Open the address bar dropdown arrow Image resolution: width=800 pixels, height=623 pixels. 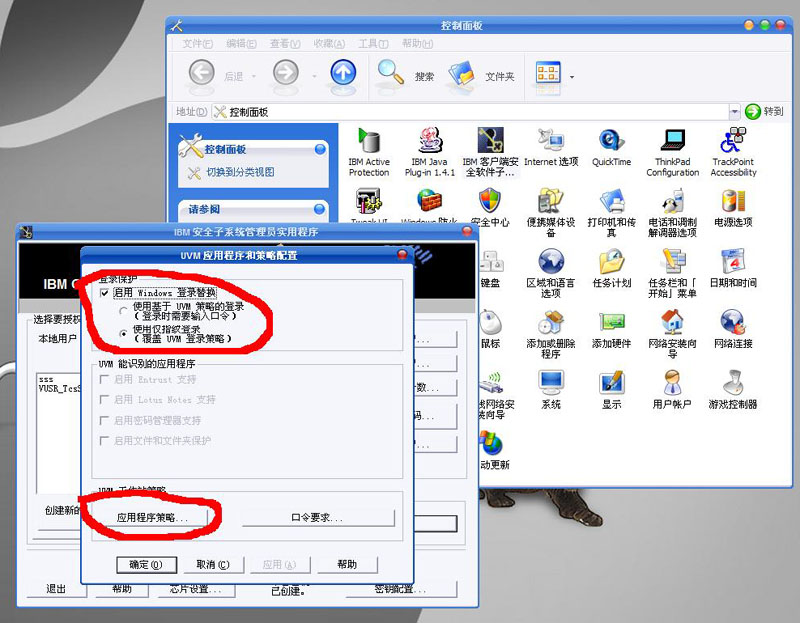click(x=734, y=111)
